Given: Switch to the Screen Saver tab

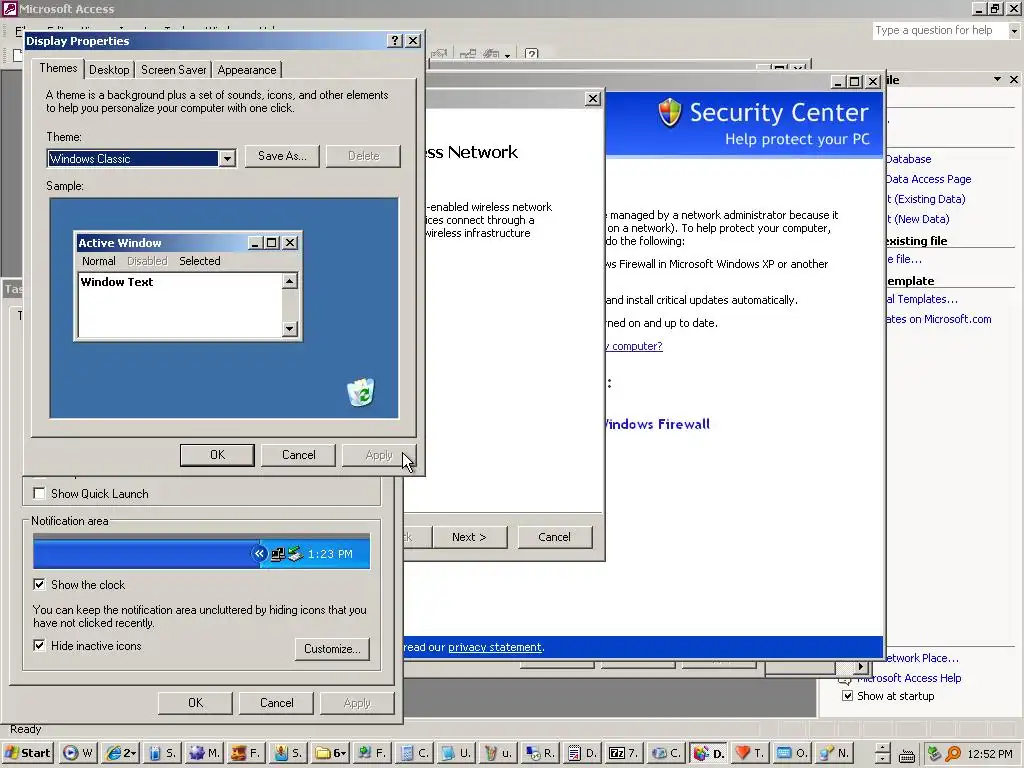Looking at the screenshot, I should coord(174,70).
